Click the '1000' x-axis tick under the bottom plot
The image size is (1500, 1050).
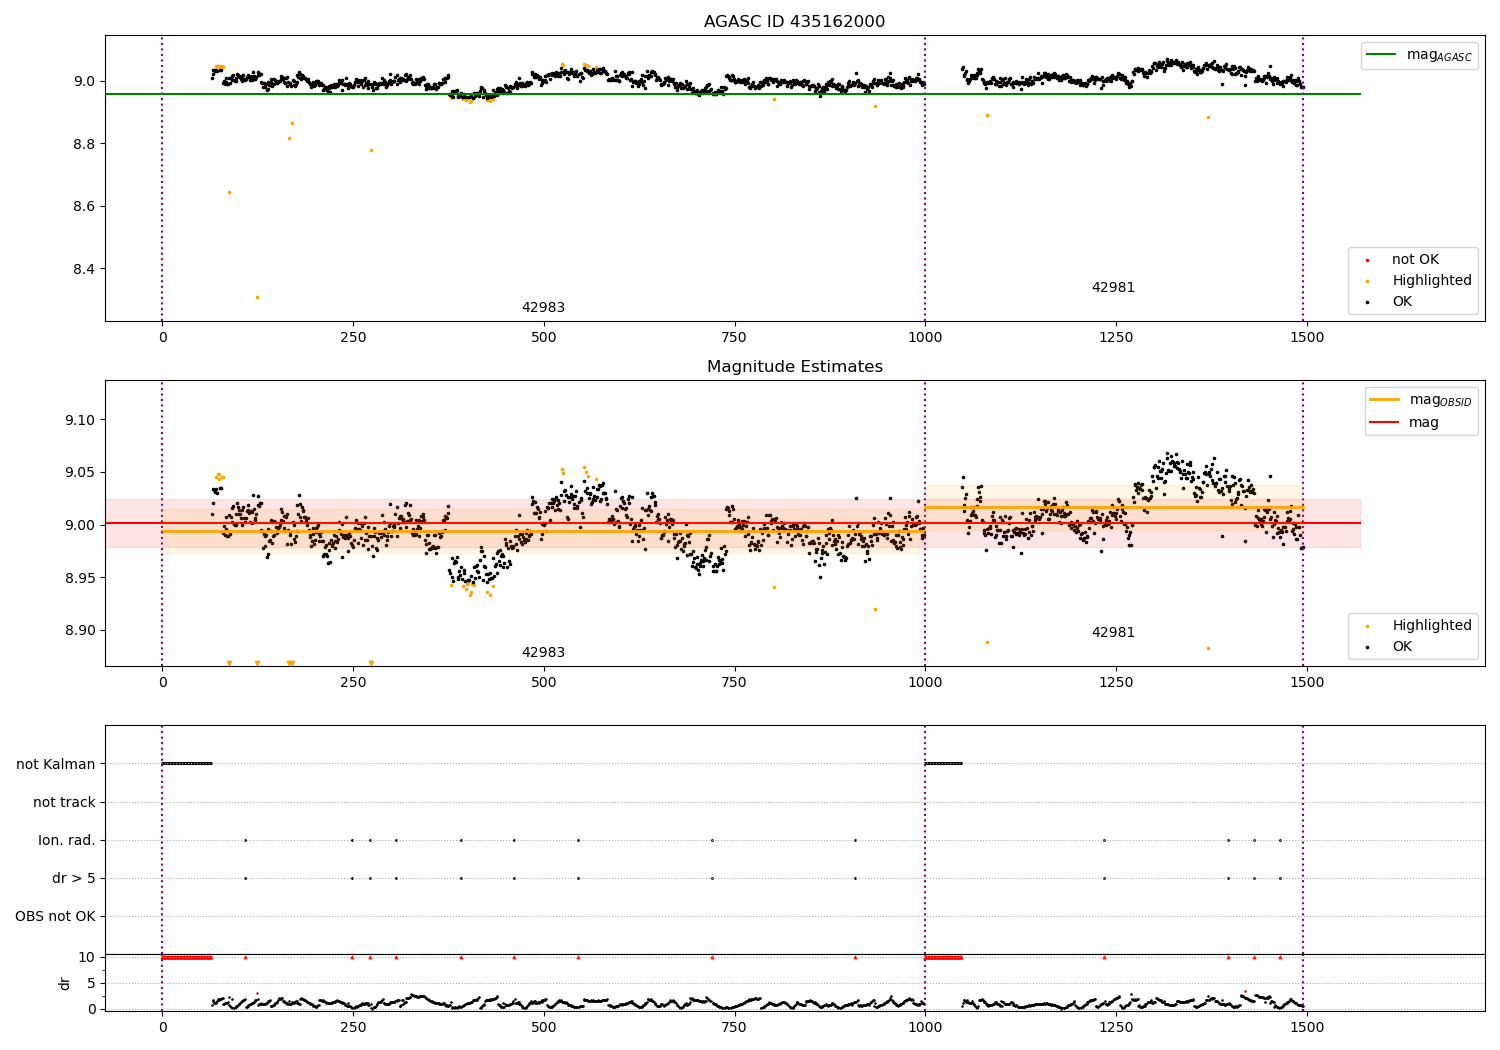point(925,1028)
